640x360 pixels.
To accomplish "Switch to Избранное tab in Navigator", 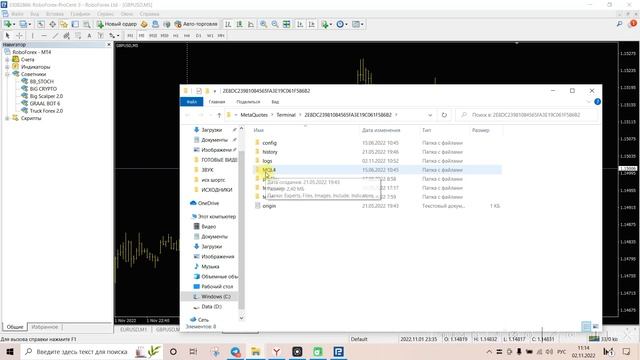I will (44, 327).
